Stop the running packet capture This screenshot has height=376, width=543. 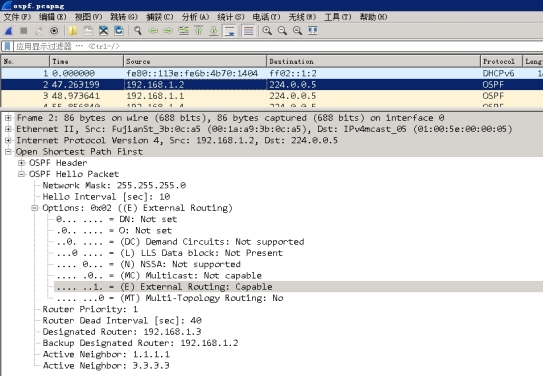(24, 31)
